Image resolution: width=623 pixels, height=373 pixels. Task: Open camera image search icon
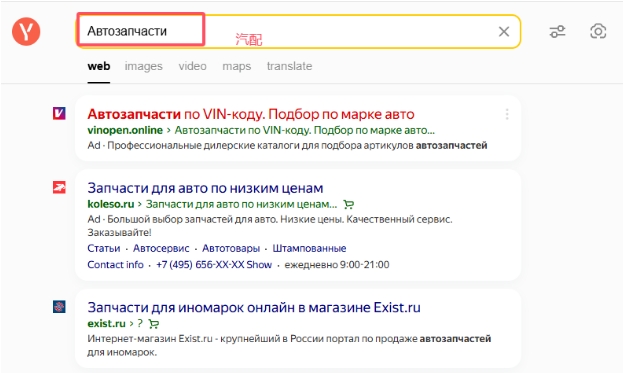pos(598,31)
